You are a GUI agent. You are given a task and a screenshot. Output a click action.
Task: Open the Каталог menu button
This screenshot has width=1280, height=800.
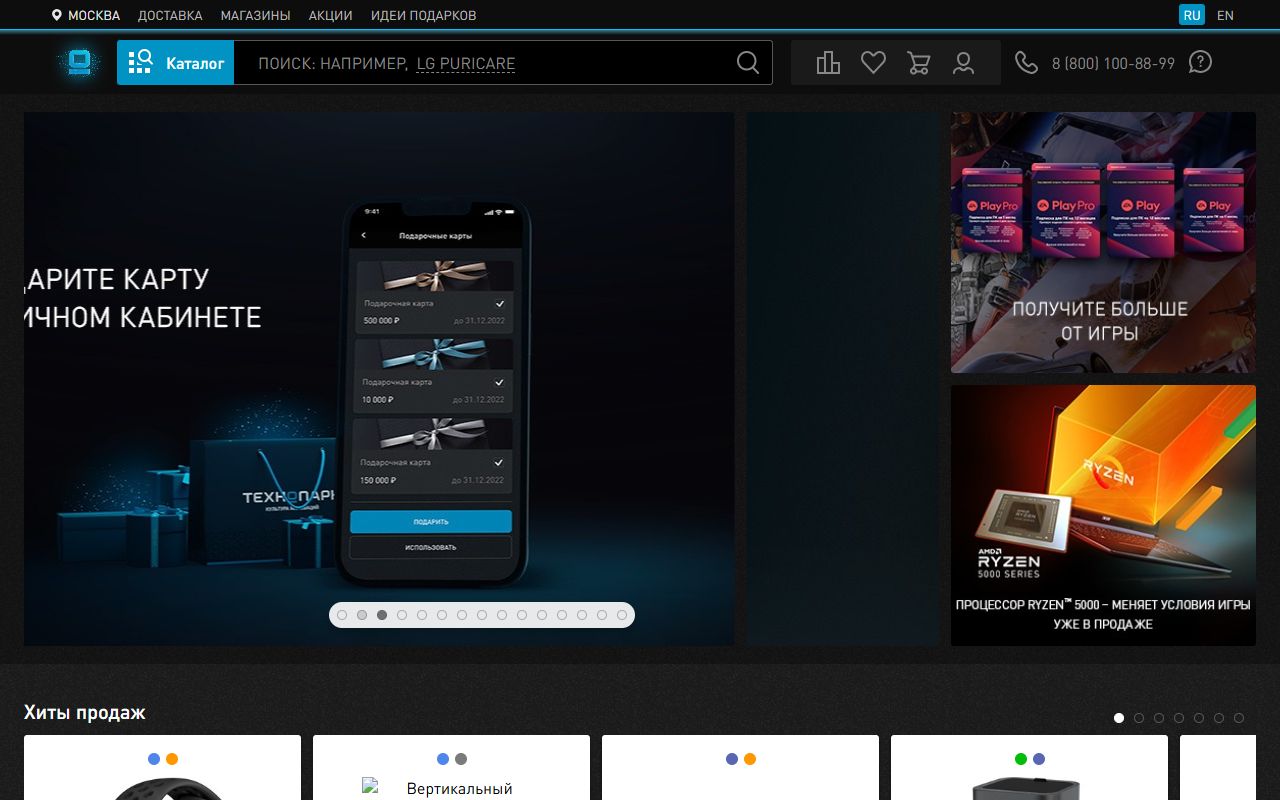(x=175, y=63)
